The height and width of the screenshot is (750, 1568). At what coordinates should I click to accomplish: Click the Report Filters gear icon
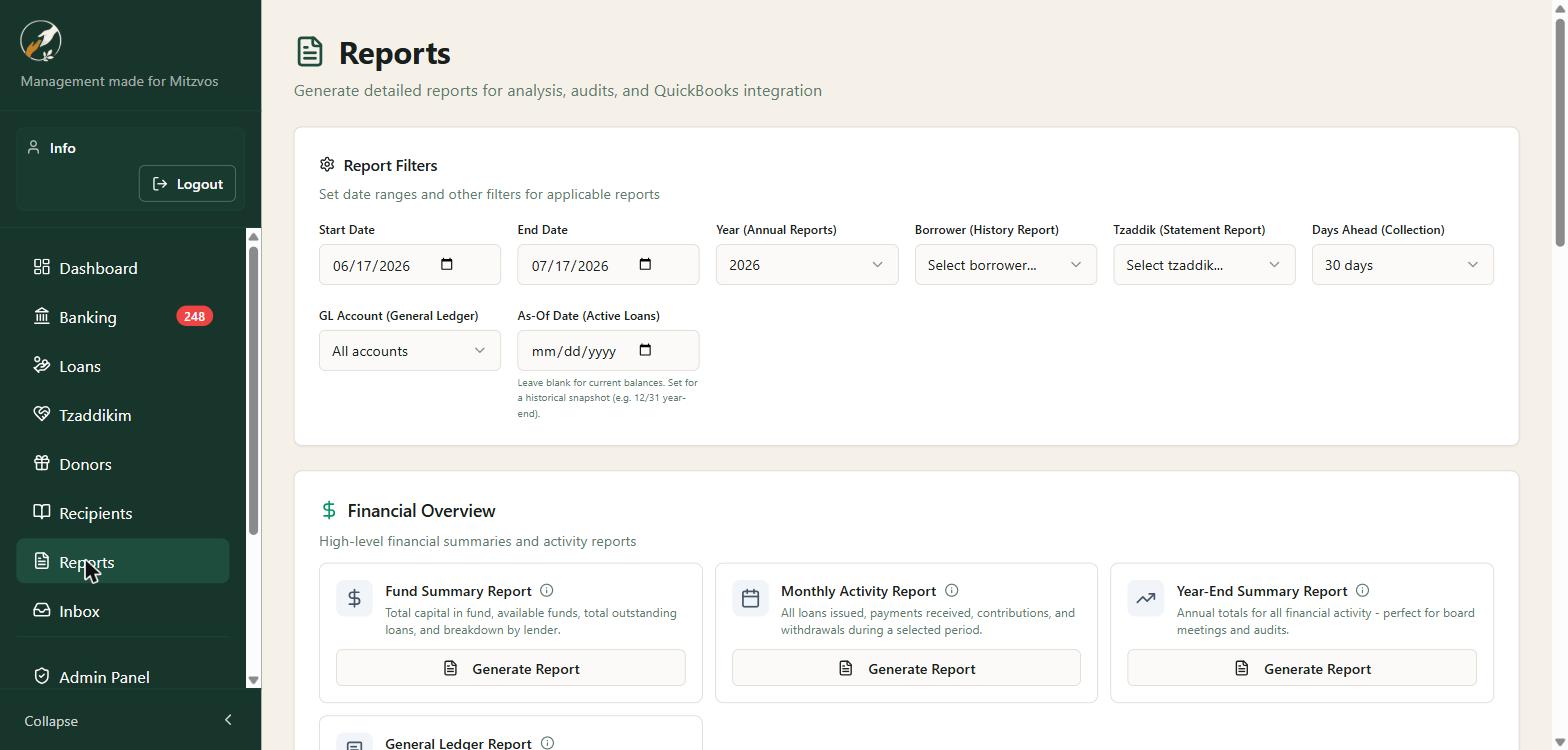pos(327,165)
